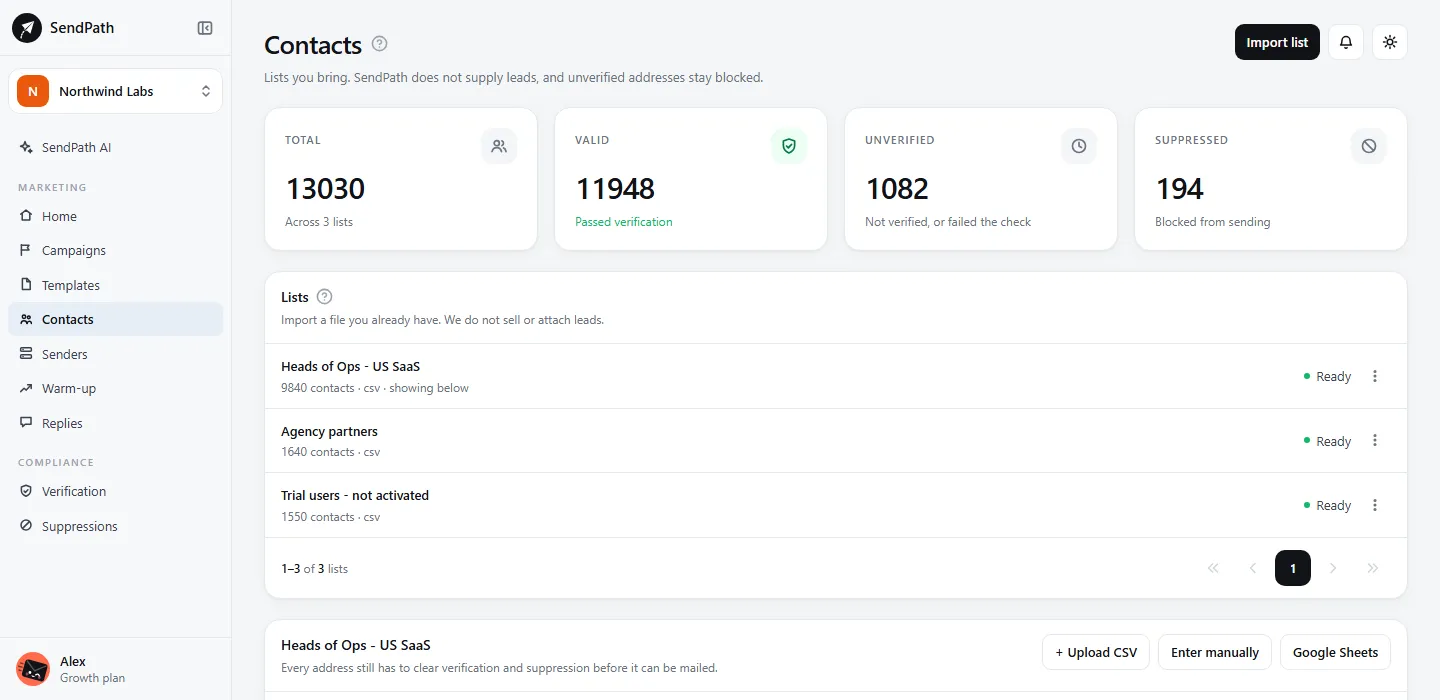
Task: Click Alex user avatar
Action: (x=33, y=669)
